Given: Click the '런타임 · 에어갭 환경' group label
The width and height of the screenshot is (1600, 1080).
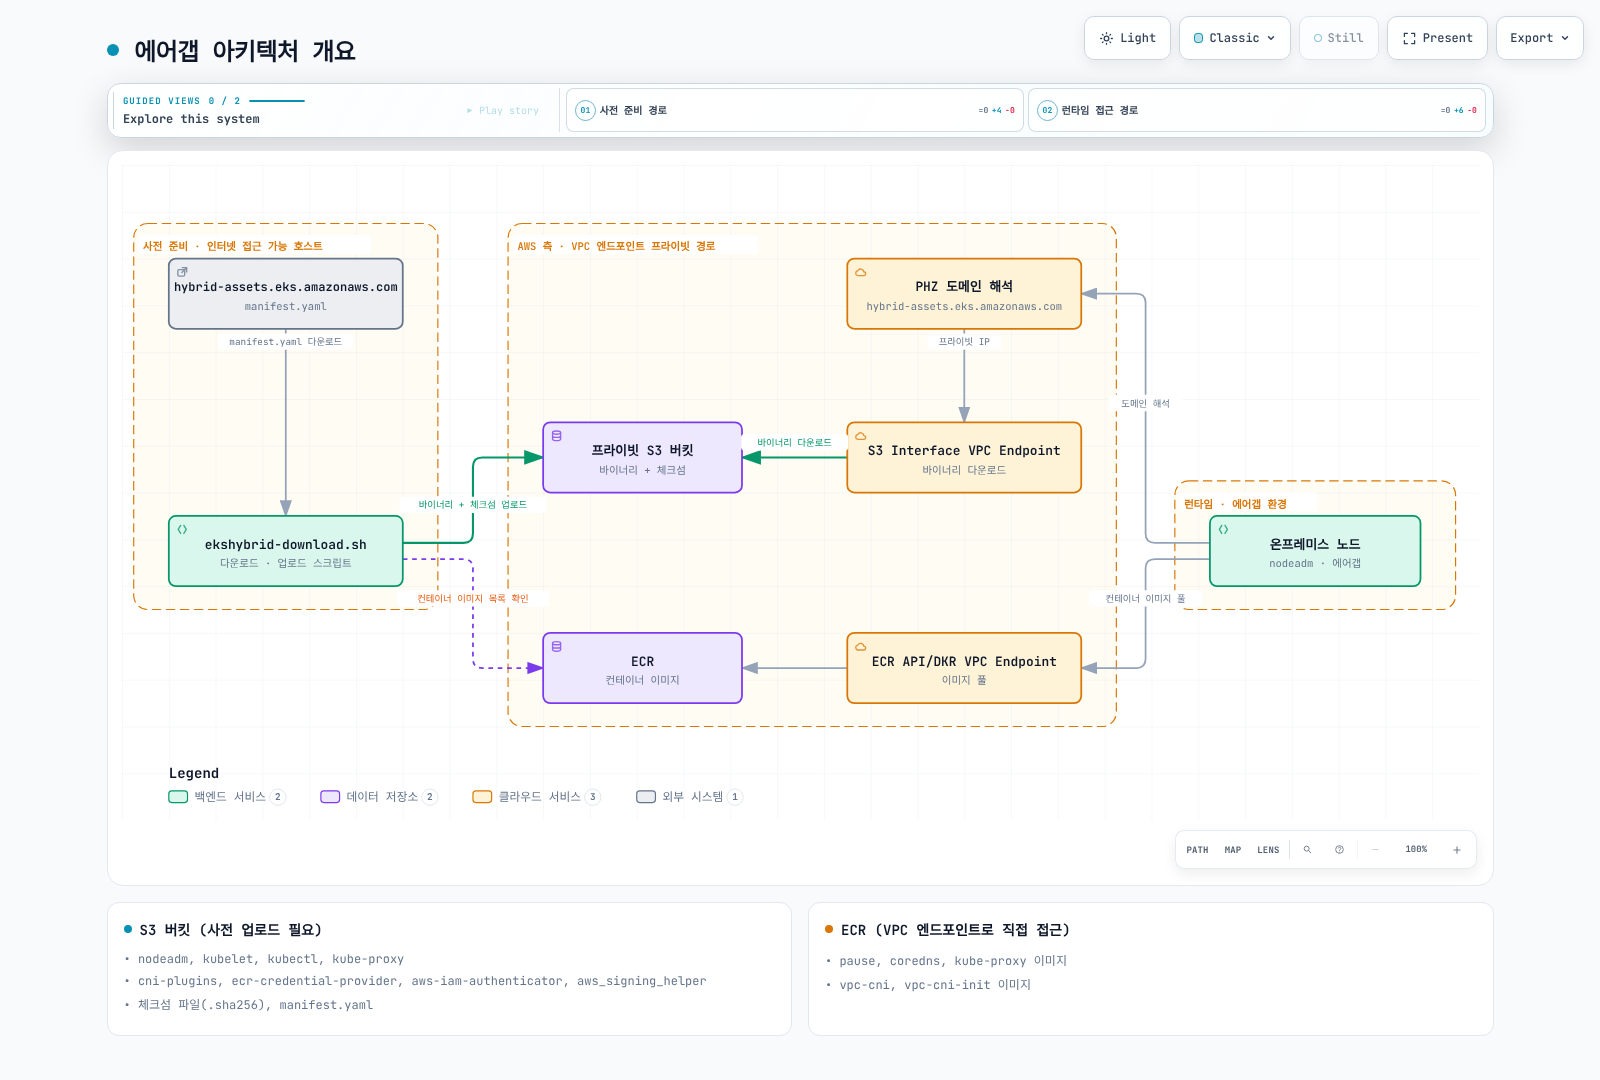Looking at the screenshot, I should click(x=1235, y=504).
